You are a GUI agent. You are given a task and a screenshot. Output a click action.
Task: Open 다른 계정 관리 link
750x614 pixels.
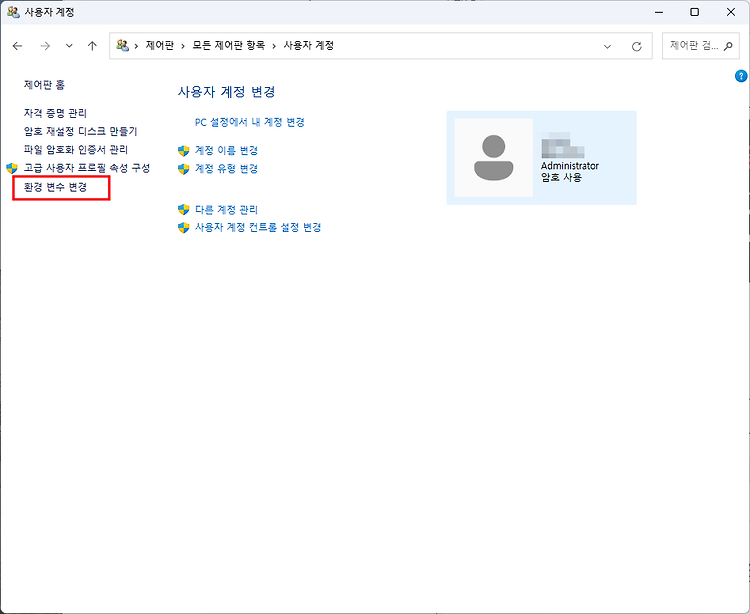pyautogui.click(x=226, y=210)
